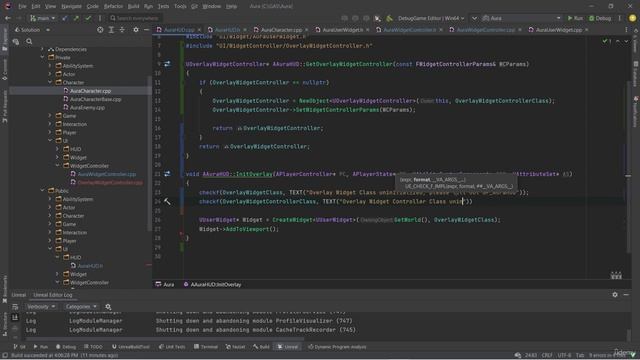Screen dimensions: 640x360
Task: Open the Navigate menu
Action: coord(71,7)
